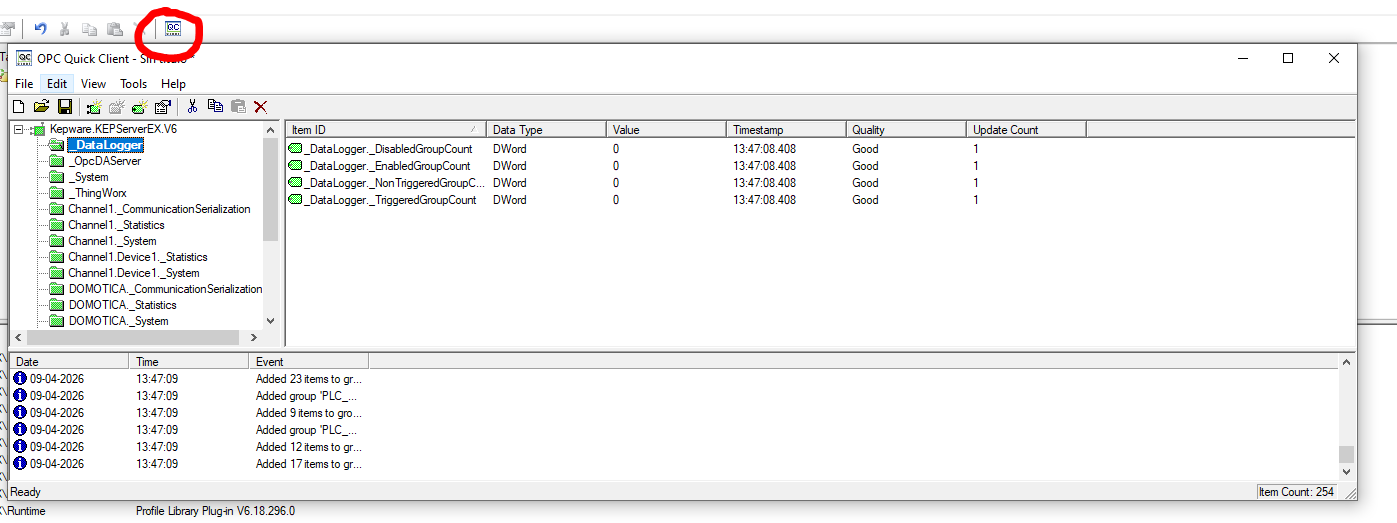Click the red Delete X icon

pyautogui.click(x=261, y=106)
